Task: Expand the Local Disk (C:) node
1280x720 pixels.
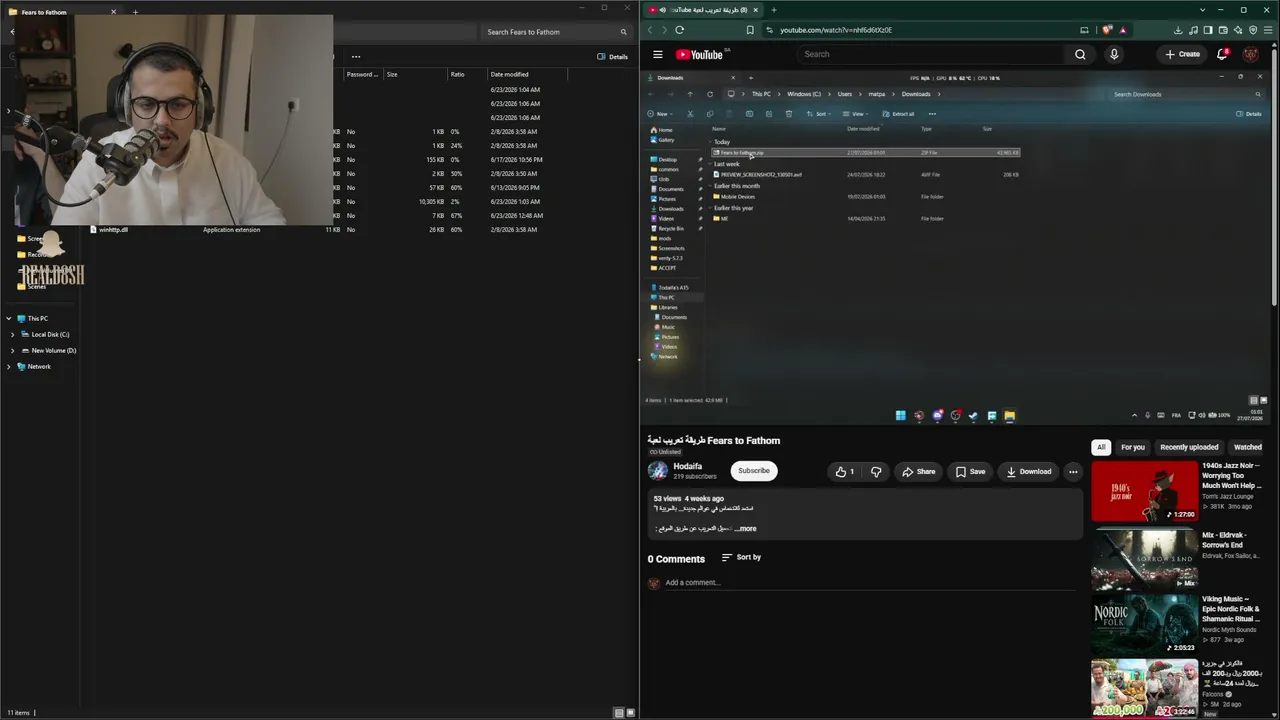Action: pyautogui.click(x=13, y=334)
